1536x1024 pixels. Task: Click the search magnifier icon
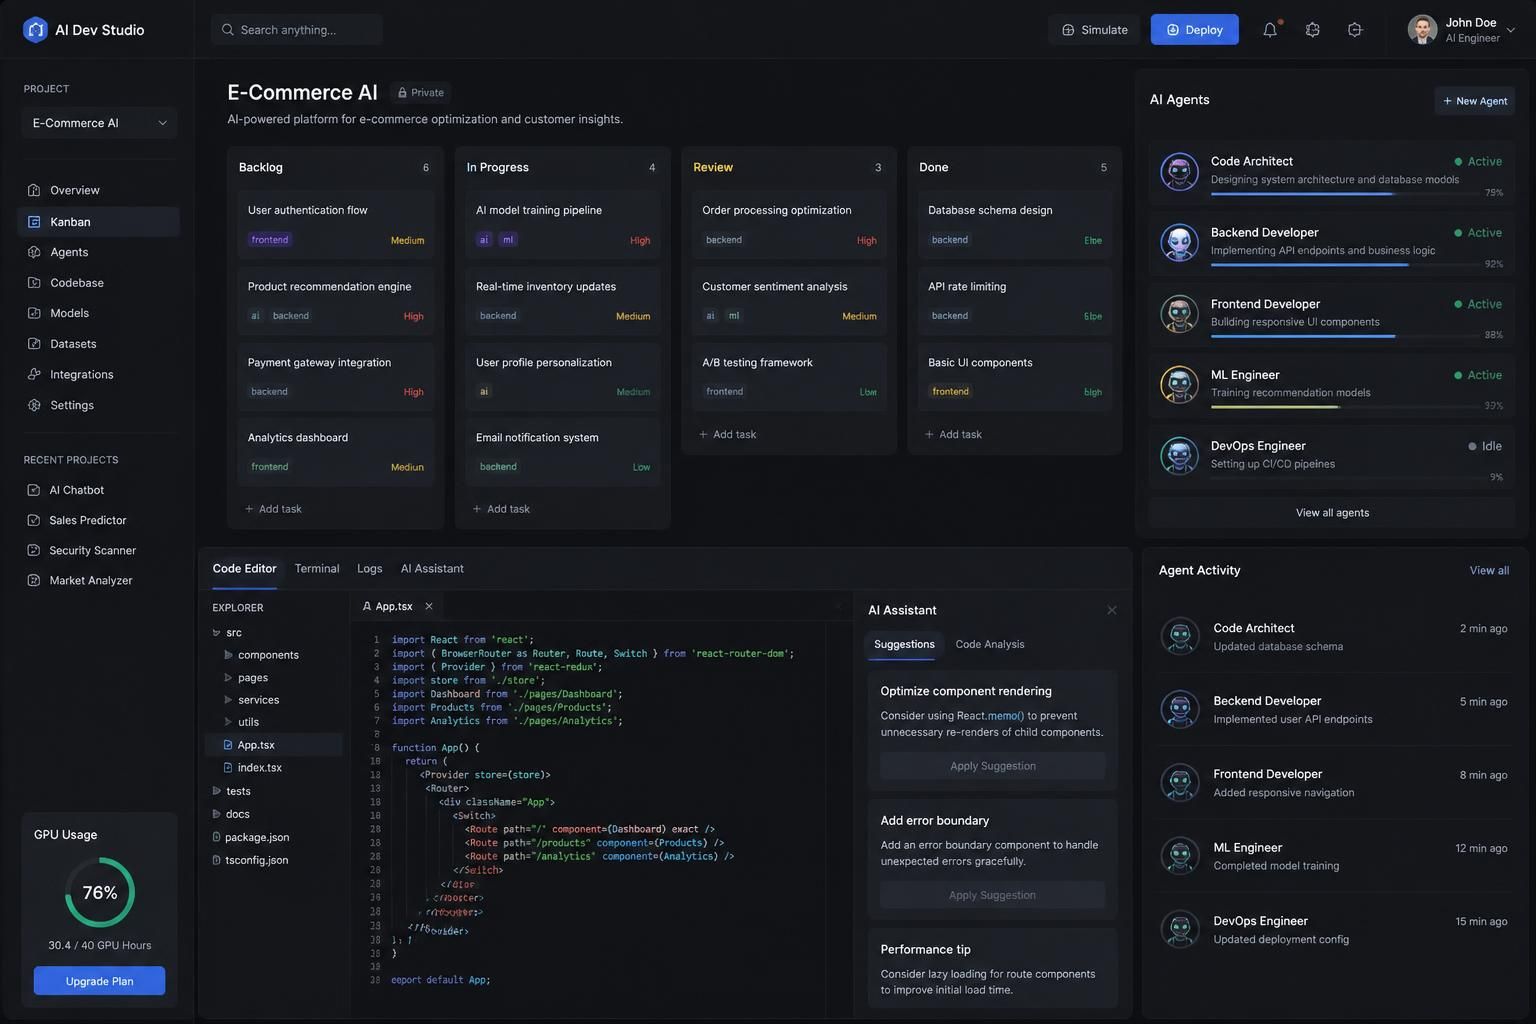tap(228, 30)
